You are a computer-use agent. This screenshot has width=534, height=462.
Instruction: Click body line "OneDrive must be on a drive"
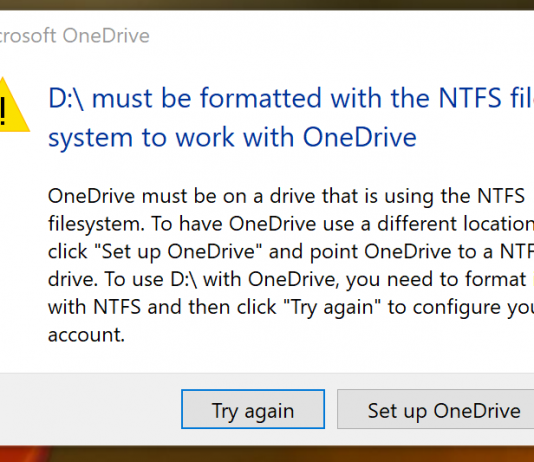click(286, 196)
